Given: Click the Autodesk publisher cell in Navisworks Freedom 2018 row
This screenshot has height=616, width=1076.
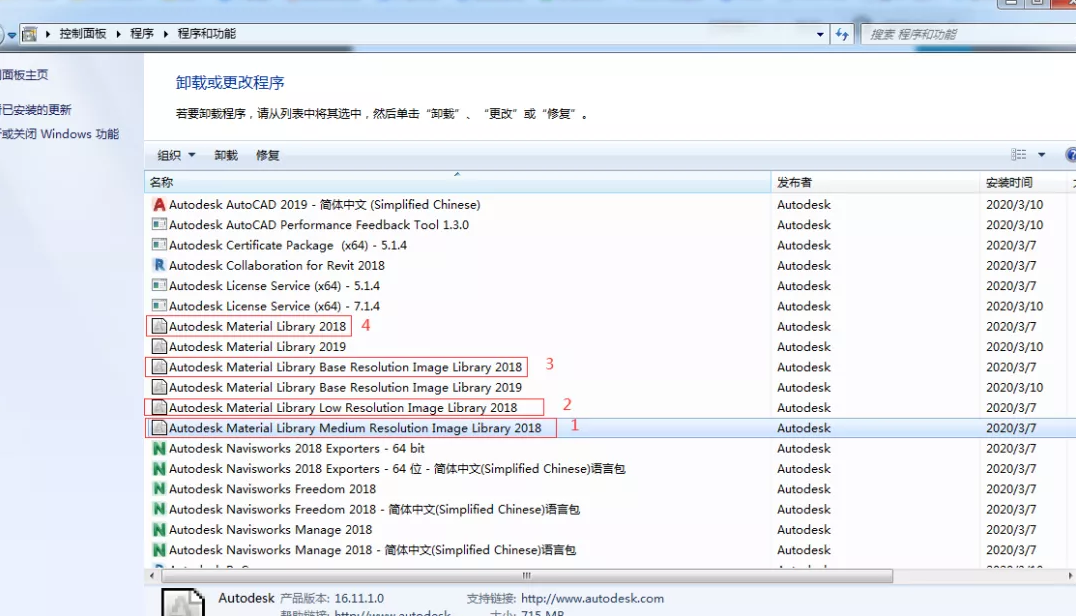Looking at the screenshot, I should 804,489.
